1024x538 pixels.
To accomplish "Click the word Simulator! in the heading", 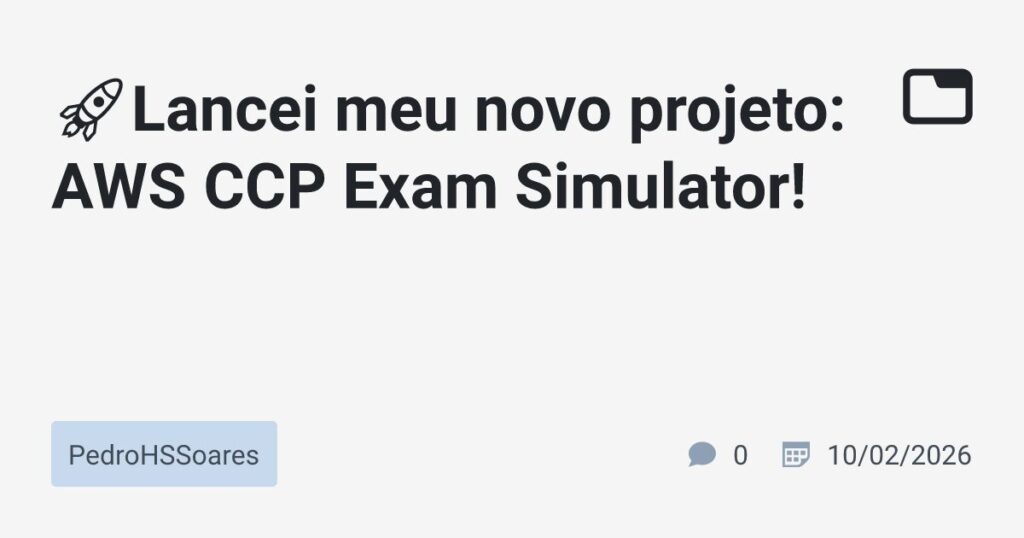I will click(x=661, y=188).
